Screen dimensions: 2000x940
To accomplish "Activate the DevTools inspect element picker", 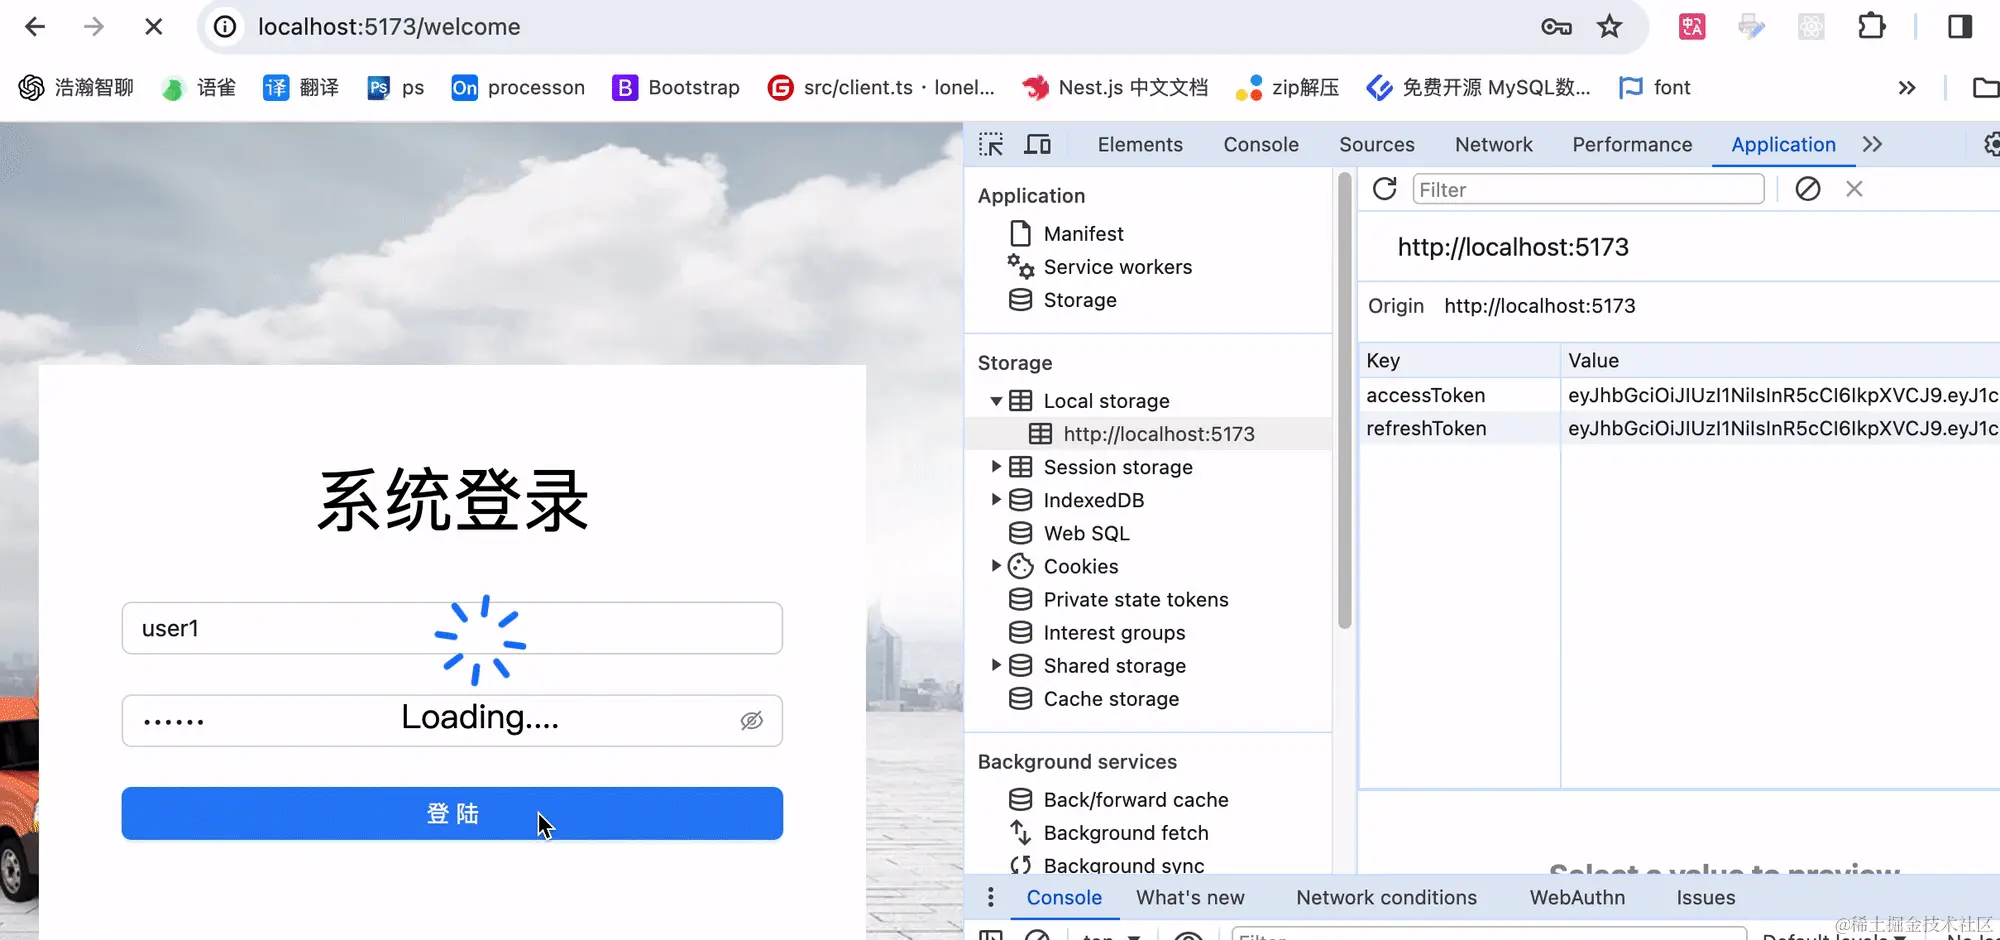I will pos(991,145).
